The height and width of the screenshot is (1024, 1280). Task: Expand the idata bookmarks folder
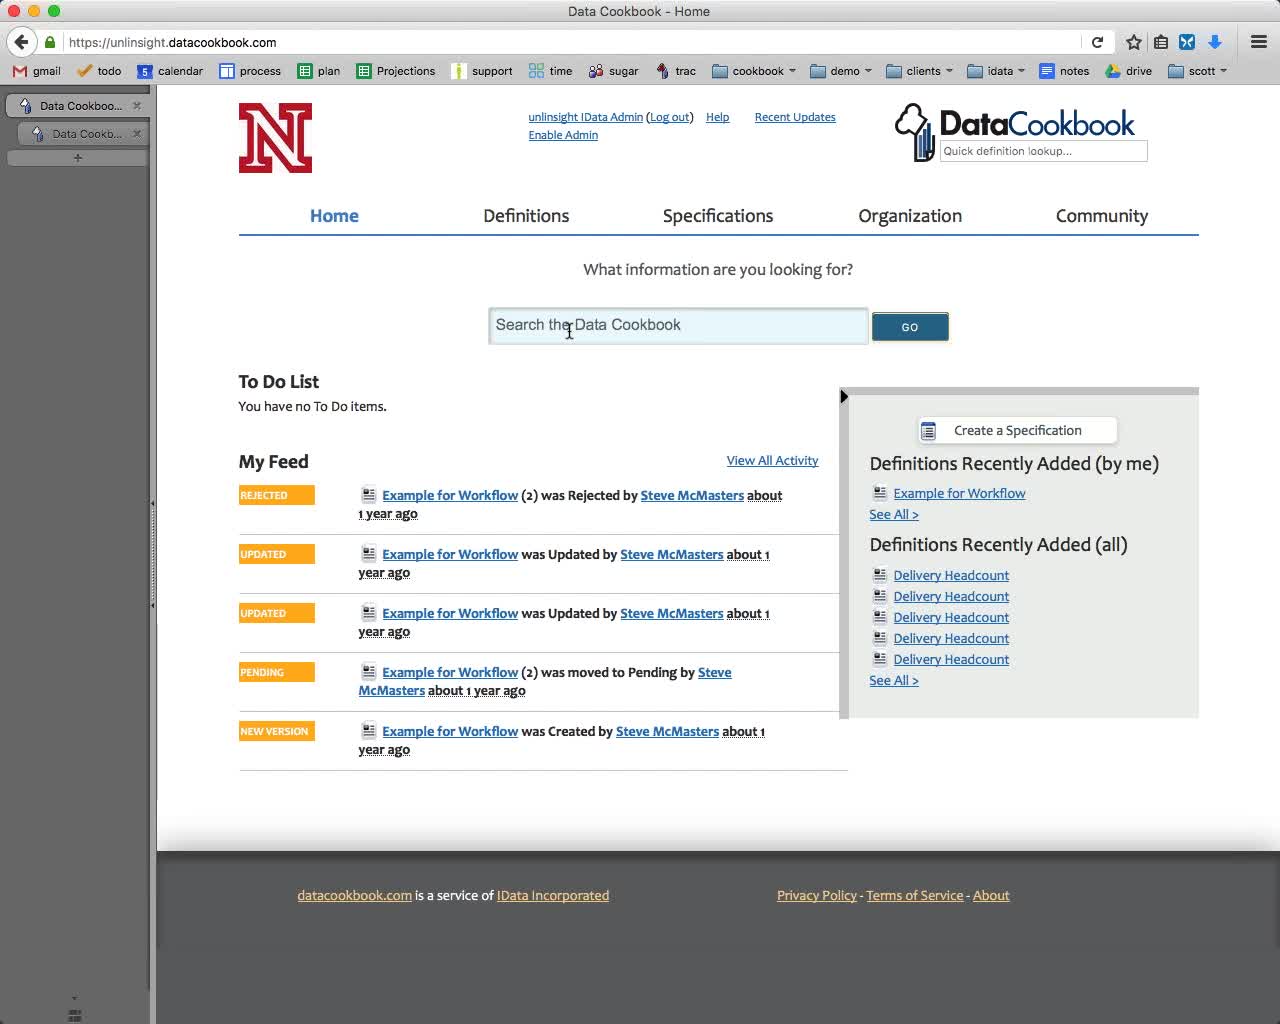coord(996,71)
